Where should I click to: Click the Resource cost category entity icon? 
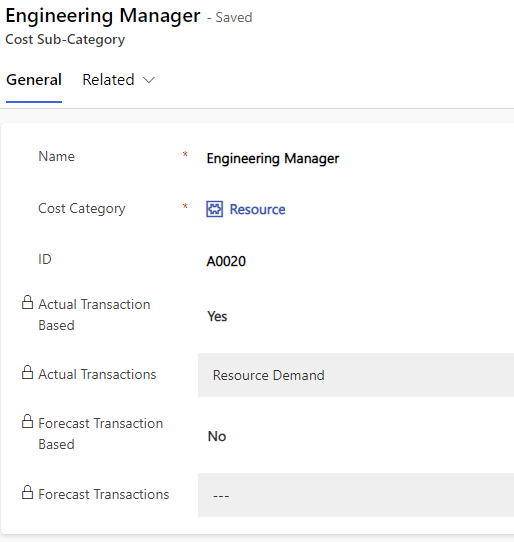[214, 209]
